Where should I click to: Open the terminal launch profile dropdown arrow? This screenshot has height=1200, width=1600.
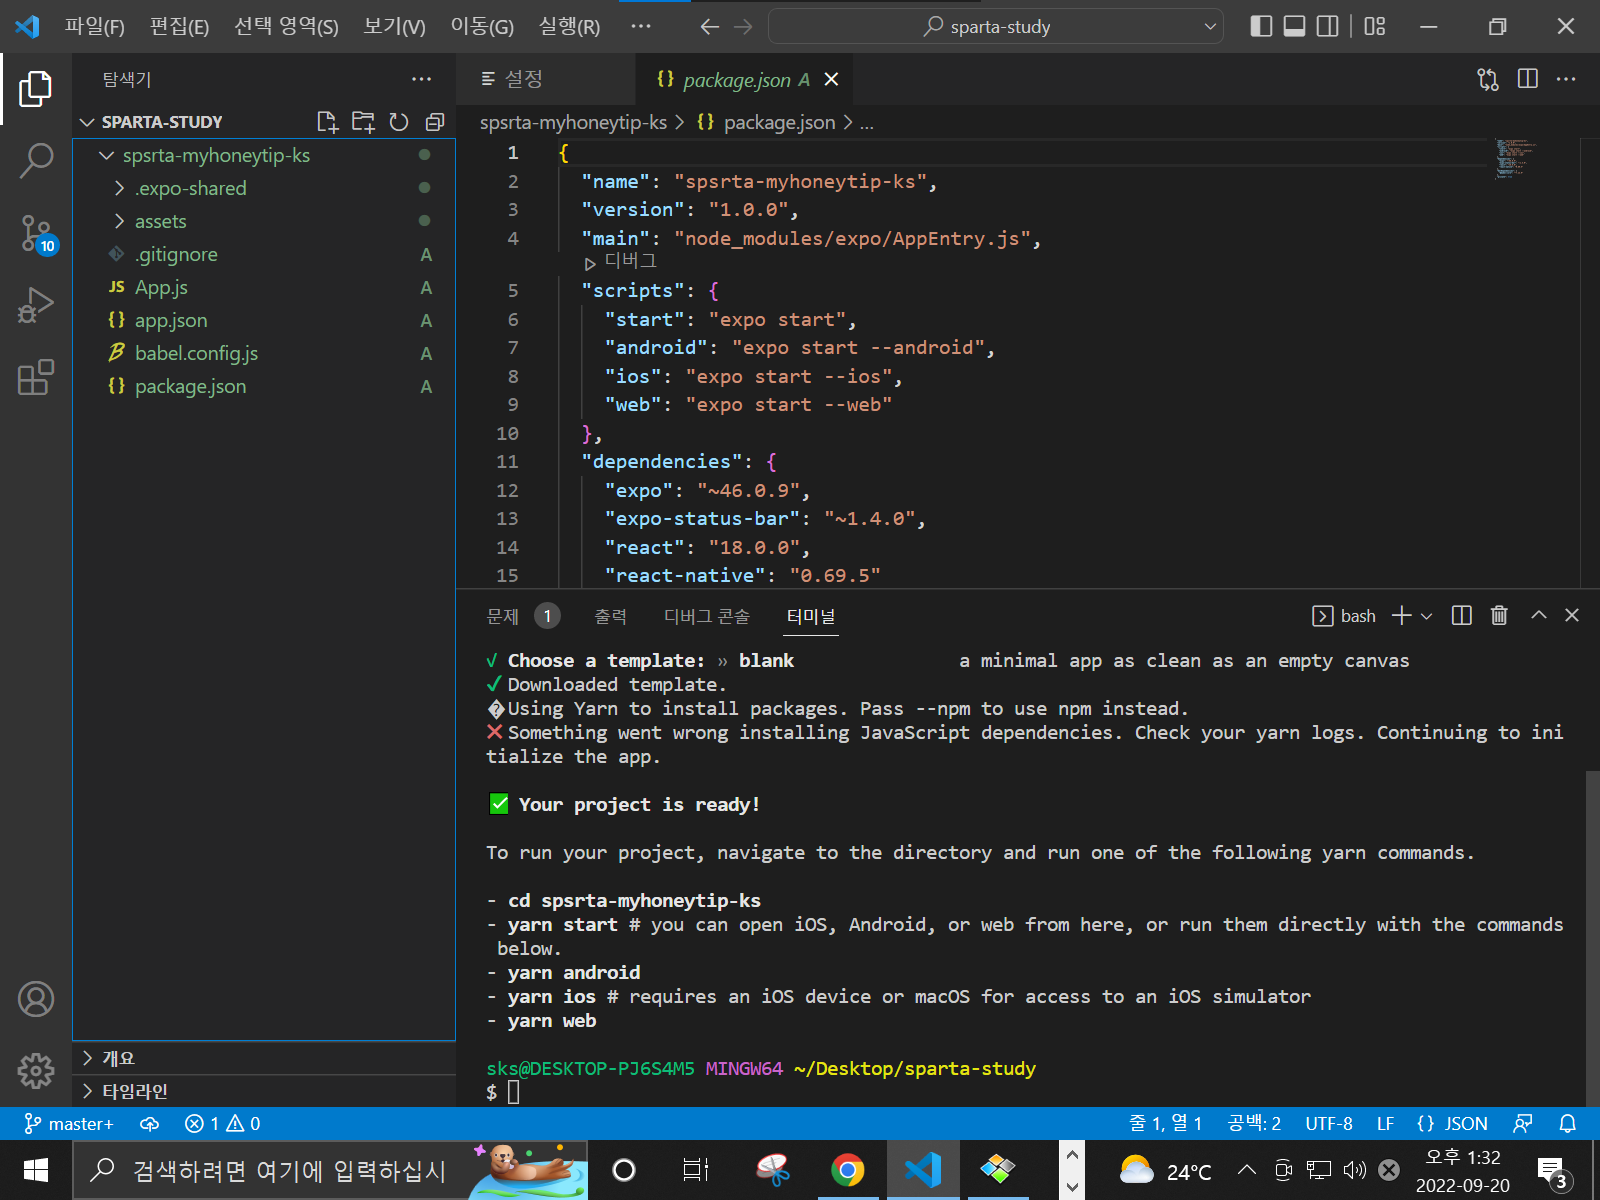tap(1427, 616)
